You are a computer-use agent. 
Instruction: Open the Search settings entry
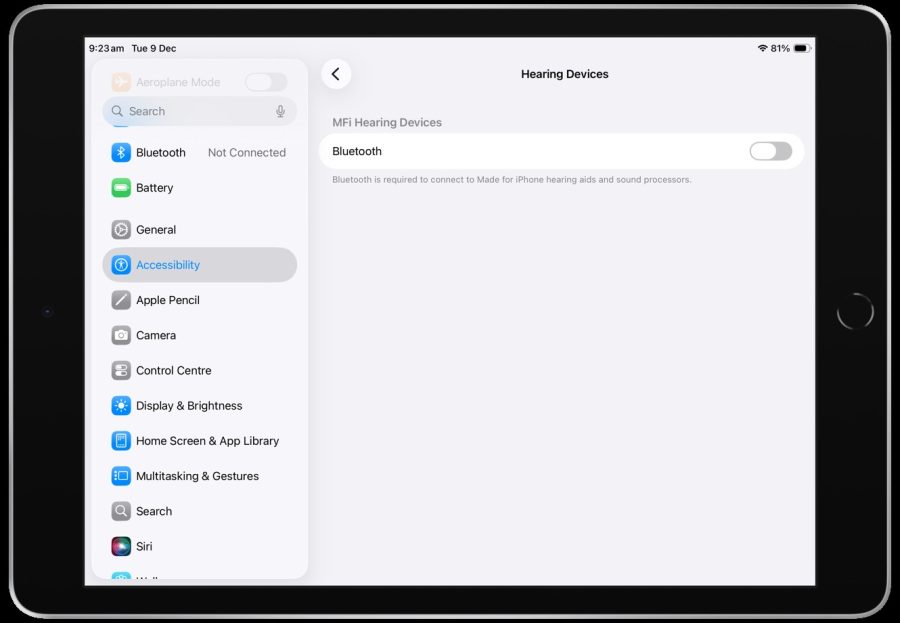pyautogui.click(x=154, y=511)
